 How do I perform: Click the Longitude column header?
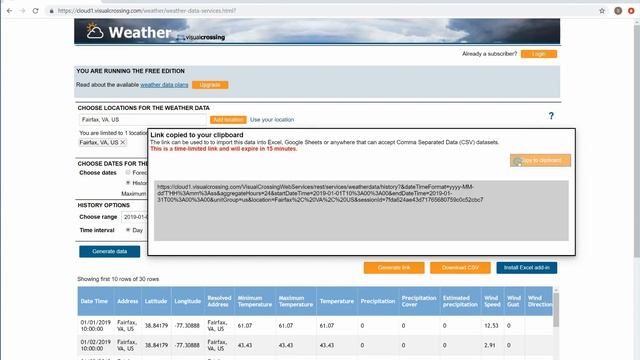188,301
